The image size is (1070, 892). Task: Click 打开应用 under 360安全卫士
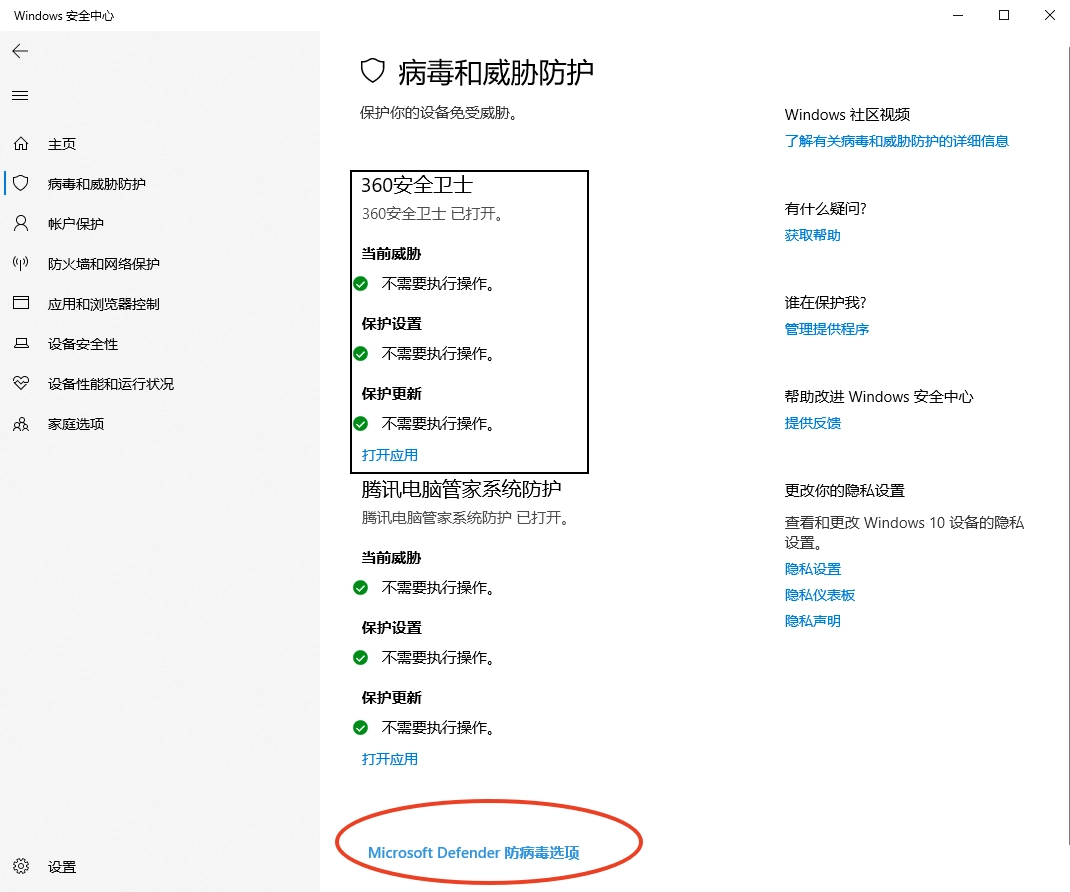[390, 455]
